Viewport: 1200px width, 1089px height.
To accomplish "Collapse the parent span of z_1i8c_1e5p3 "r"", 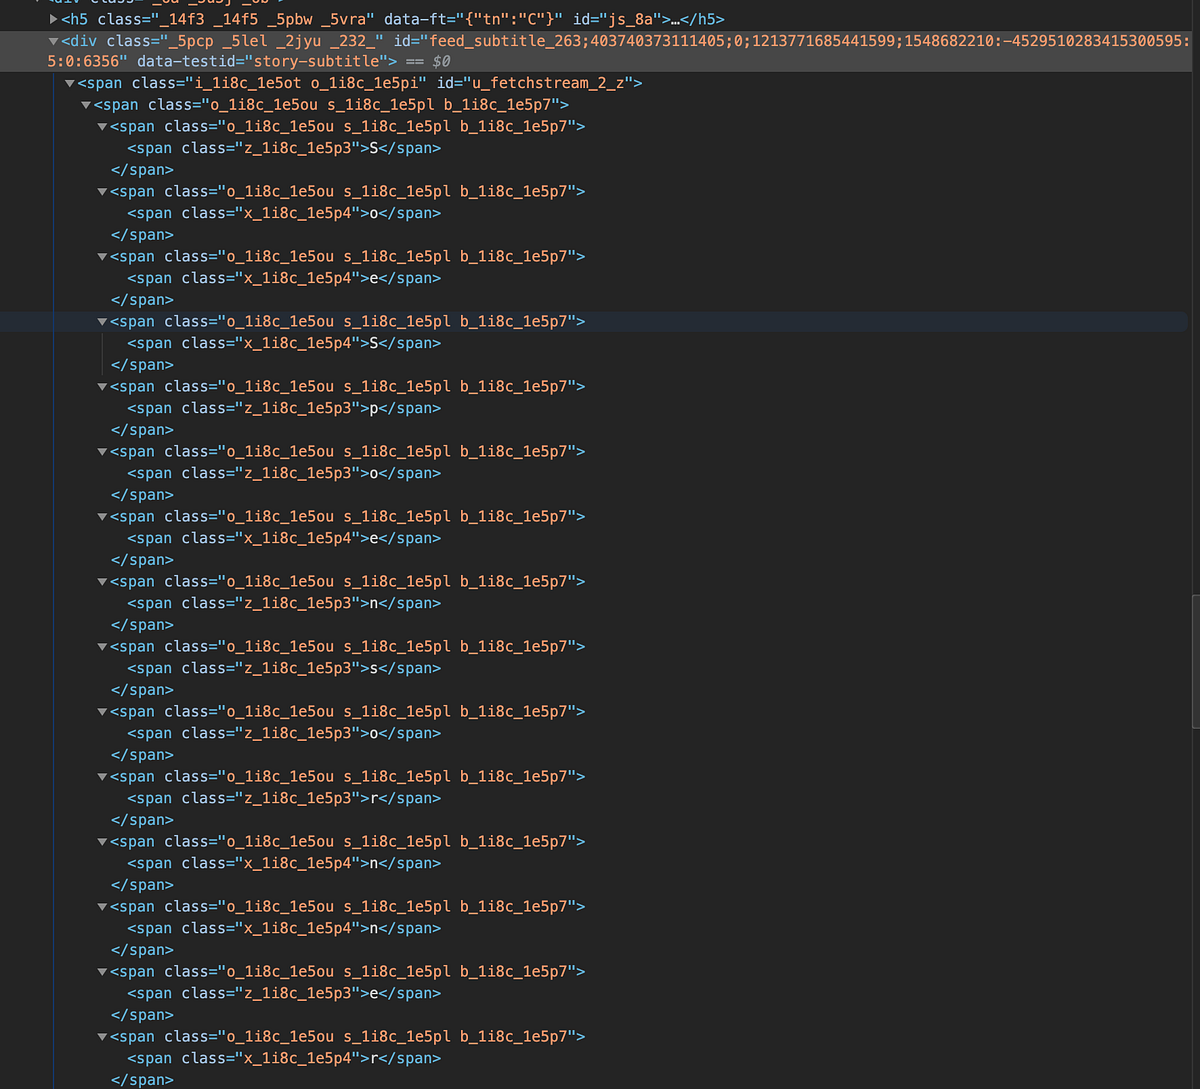I will tap(102, 777).
